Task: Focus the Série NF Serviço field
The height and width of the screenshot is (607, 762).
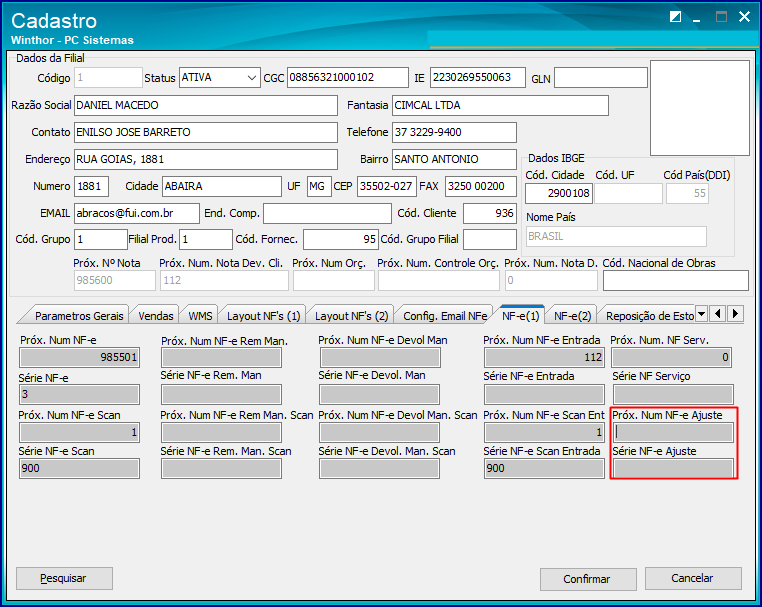Action: tap(673, 395)
